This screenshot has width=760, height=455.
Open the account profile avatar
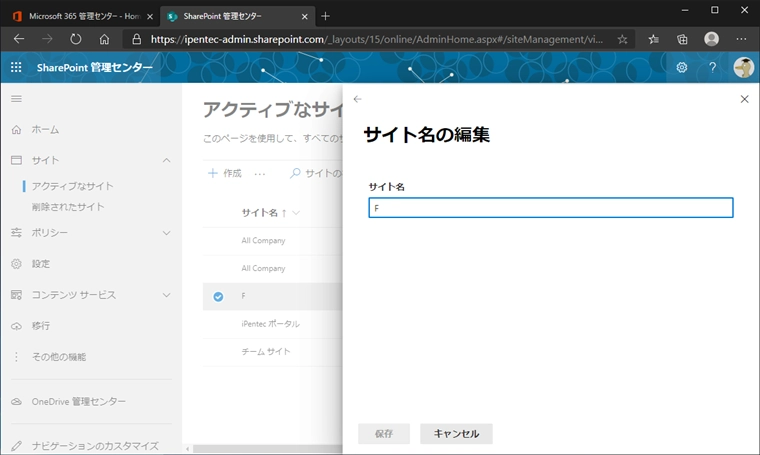(743, 67)
